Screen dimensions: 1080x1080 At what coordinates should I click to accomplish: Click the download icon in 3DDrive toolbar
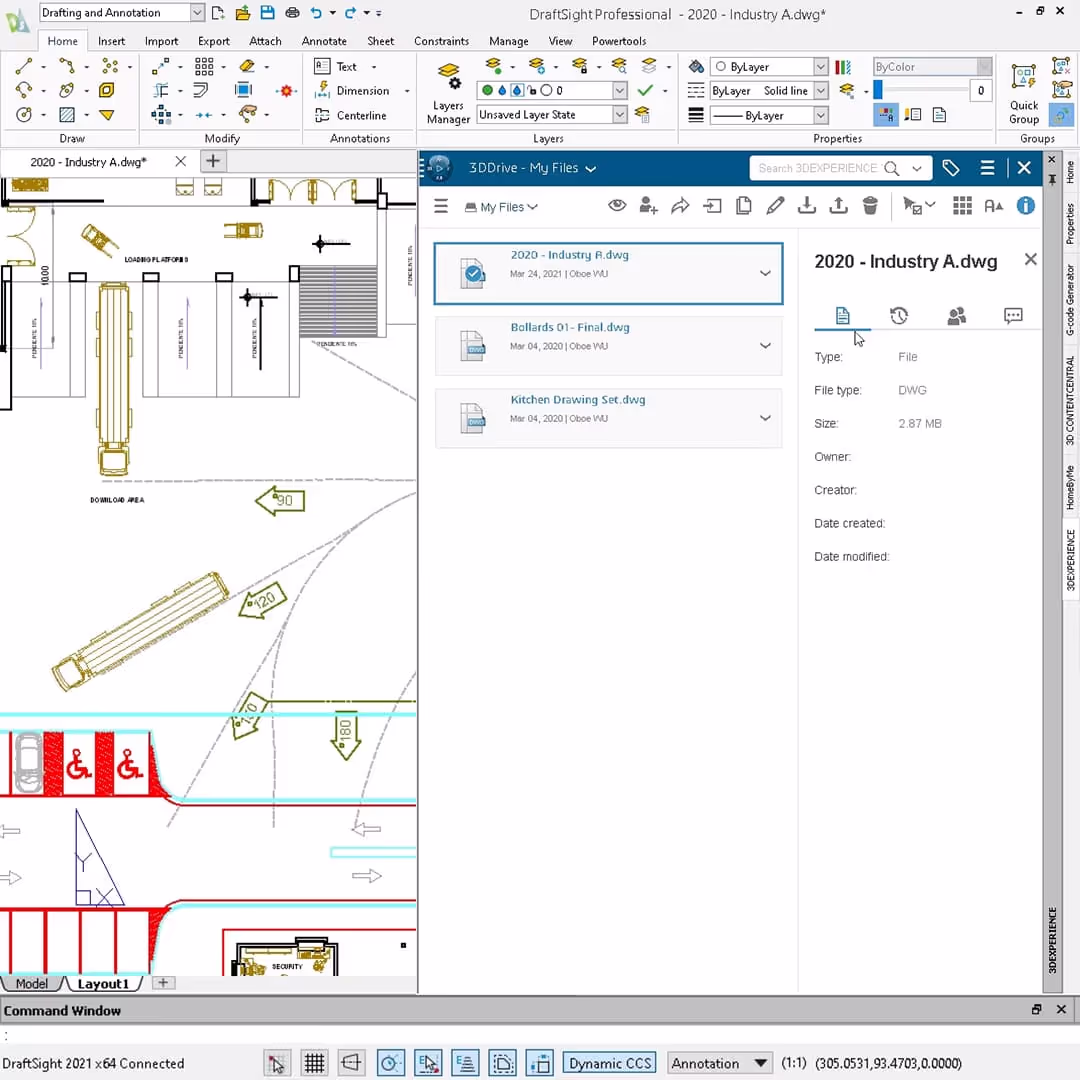[807, 205]
